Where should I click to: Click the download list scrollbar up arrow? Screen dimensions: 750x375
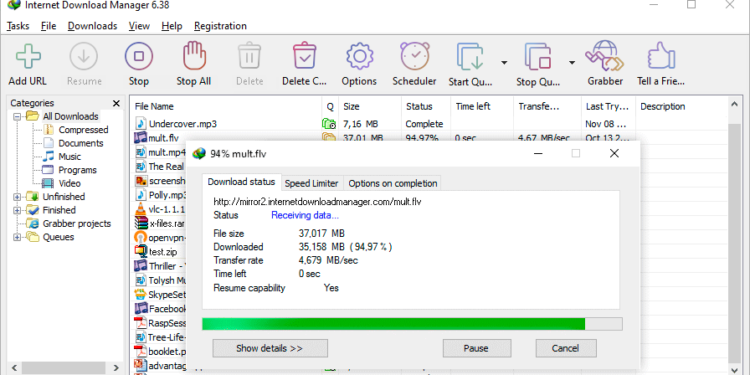(x=735, y=104)
